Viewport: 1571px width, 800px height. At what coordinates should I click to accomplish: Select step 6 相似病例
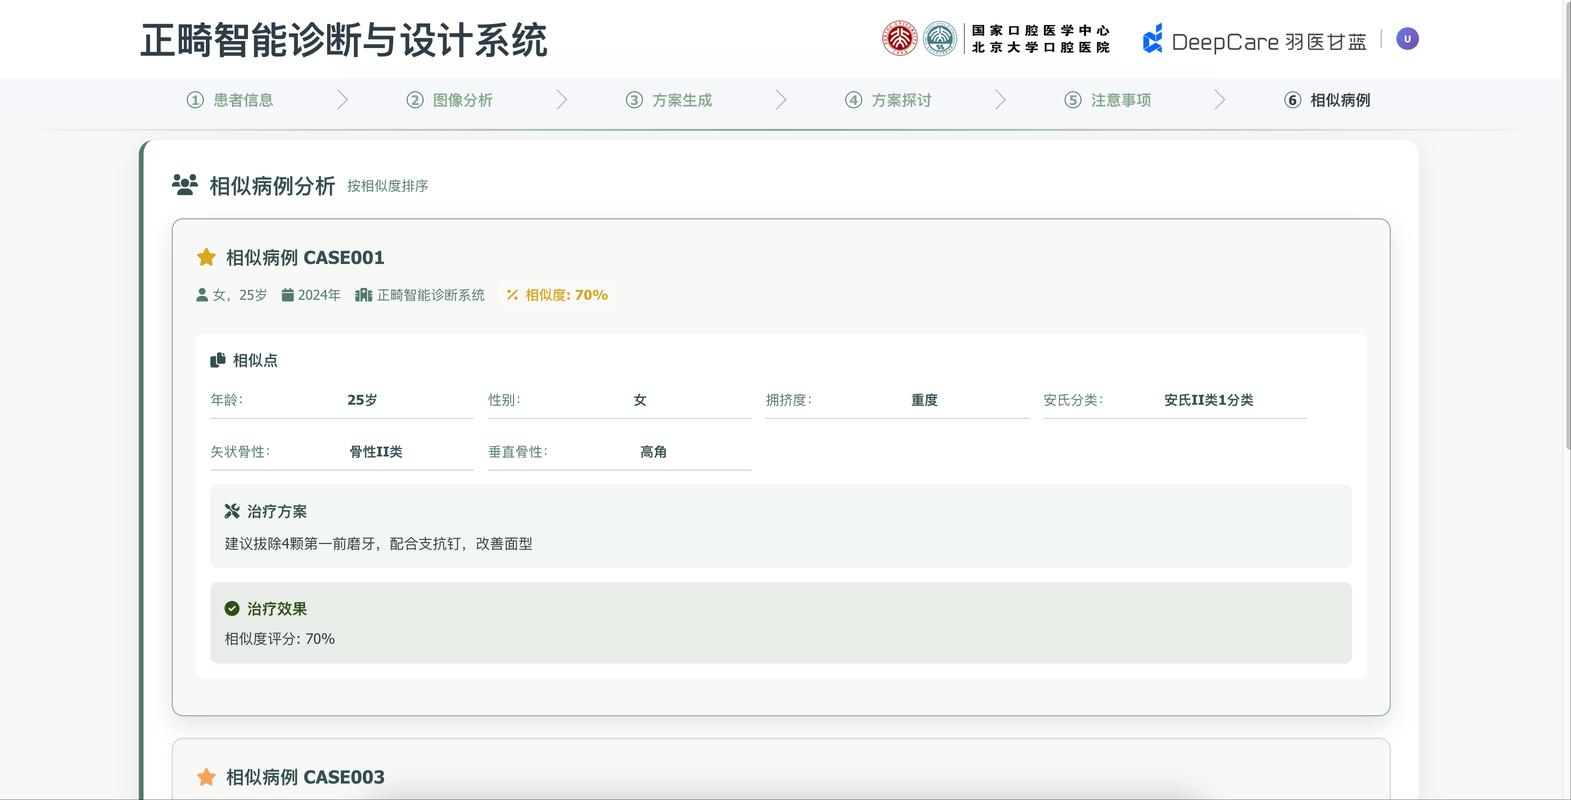1327,100
